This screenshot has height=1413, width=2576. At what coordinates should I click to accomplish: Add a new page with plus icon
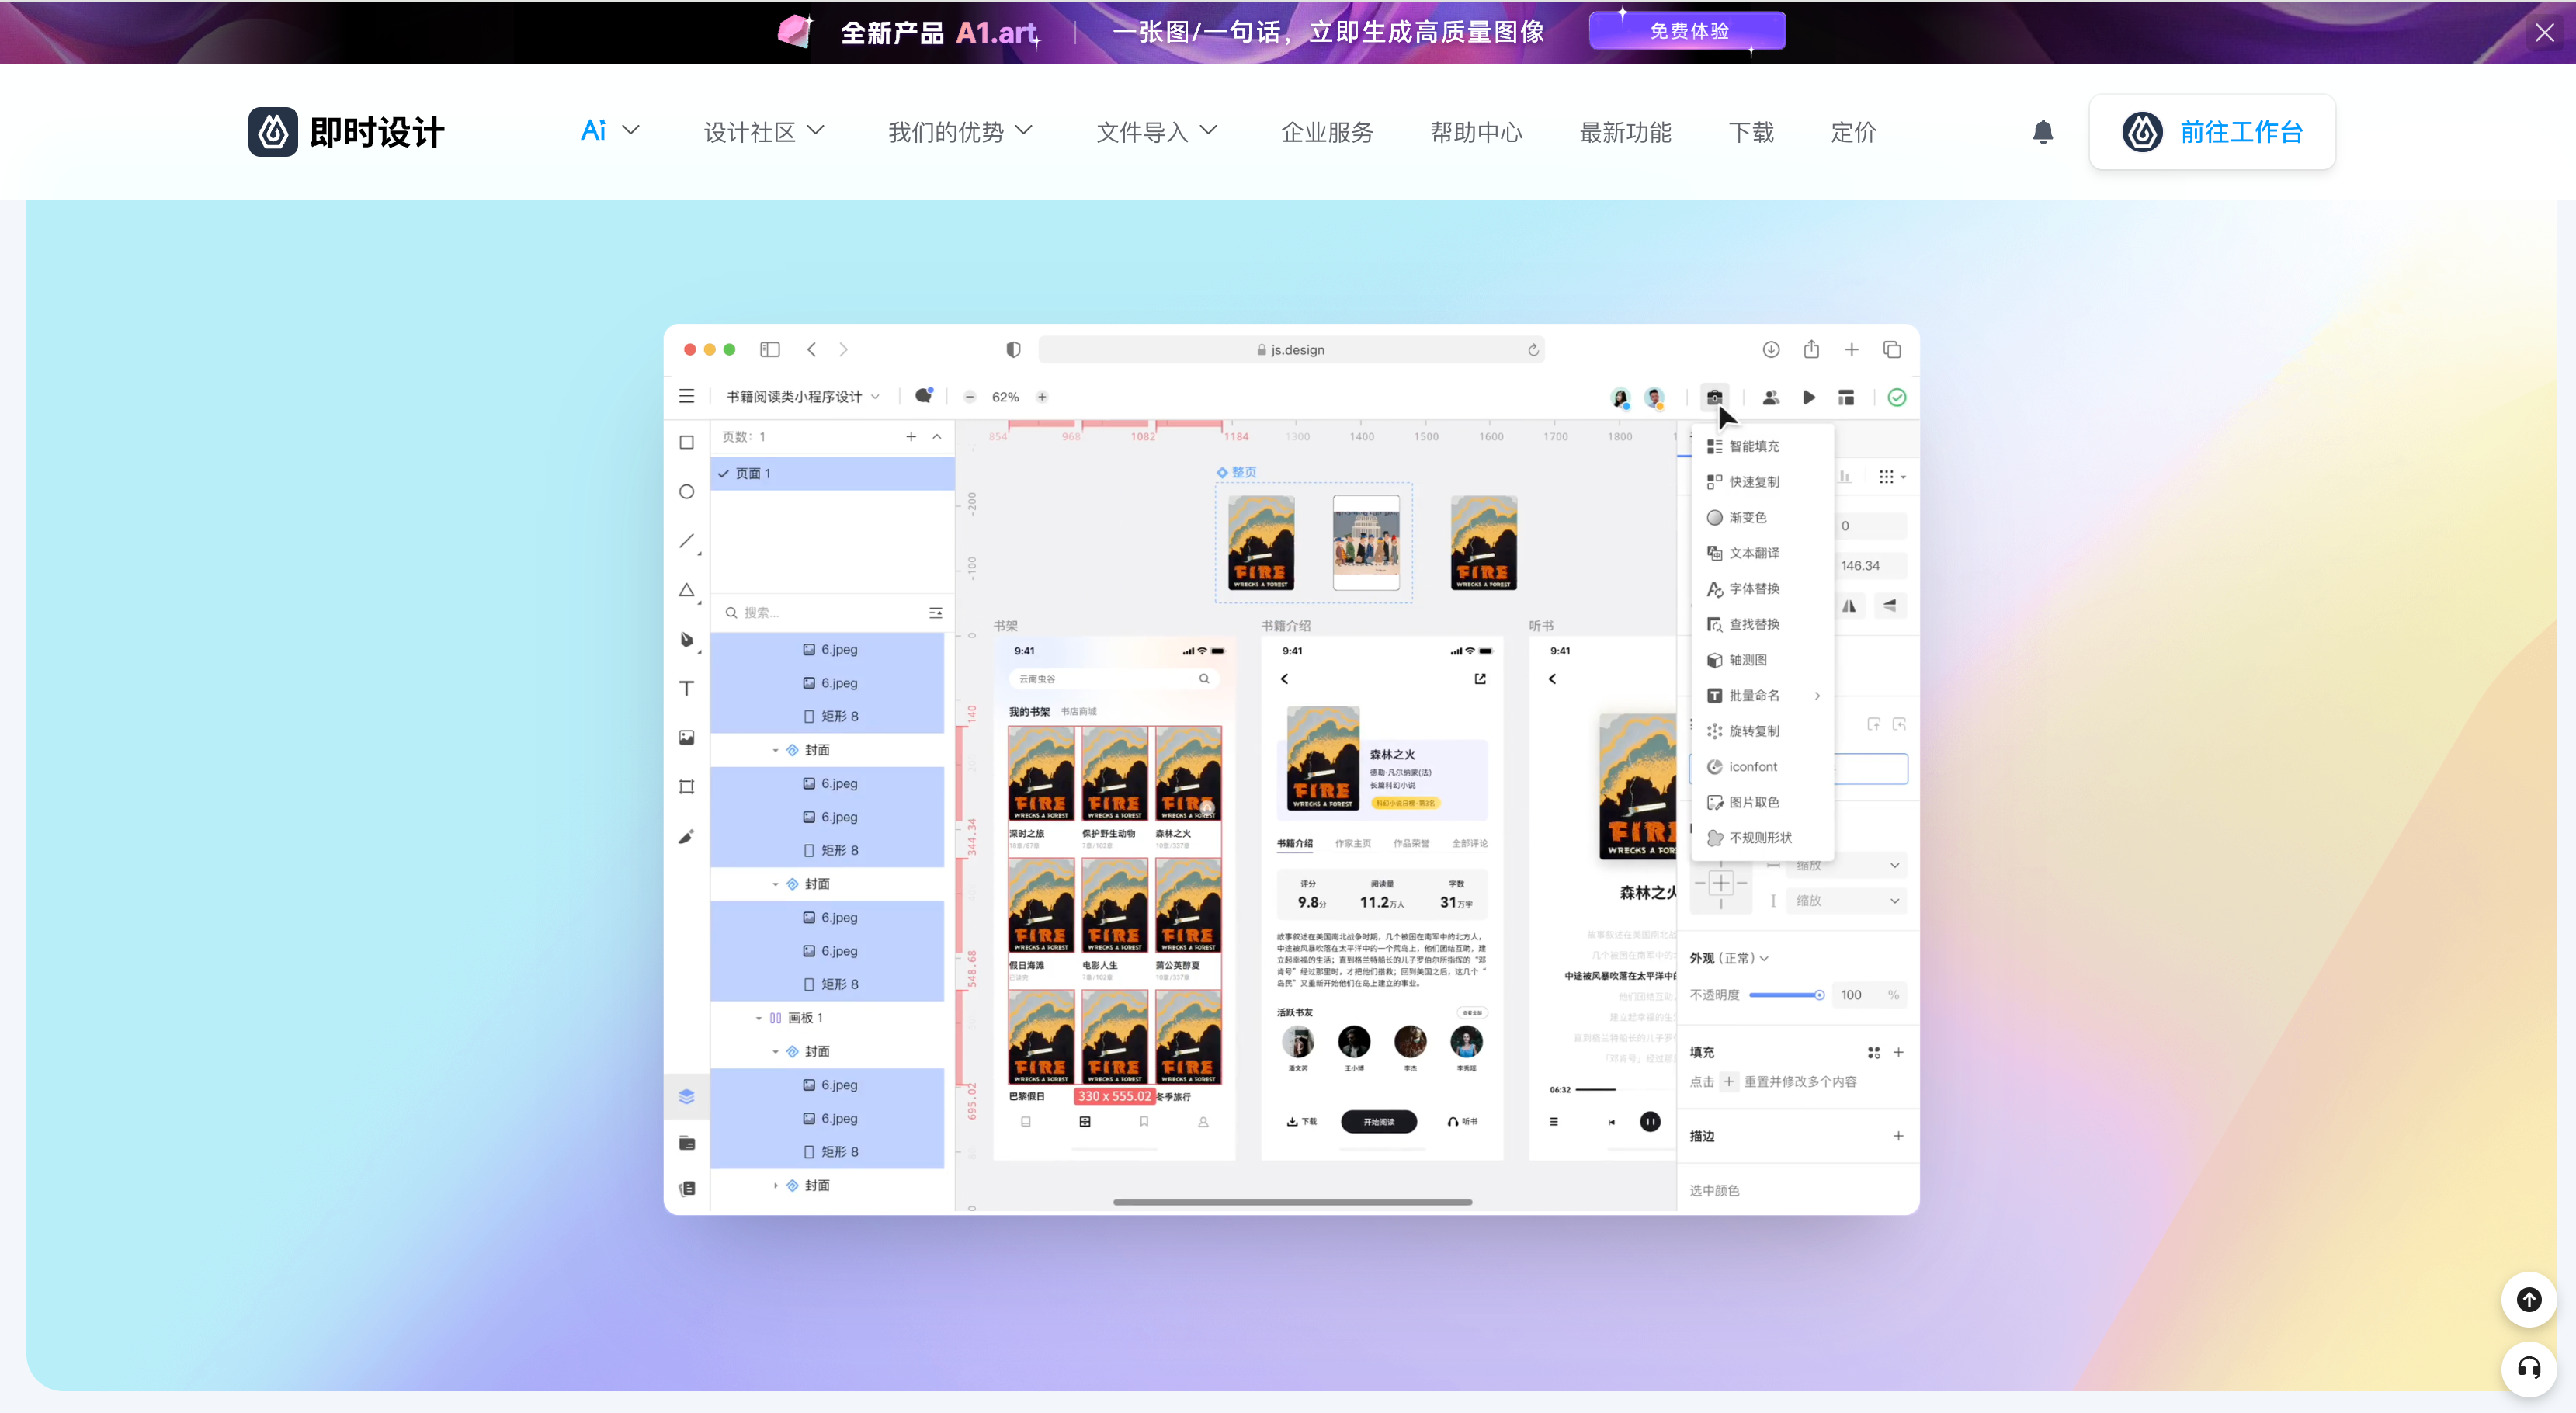click(x=911, y=437)
